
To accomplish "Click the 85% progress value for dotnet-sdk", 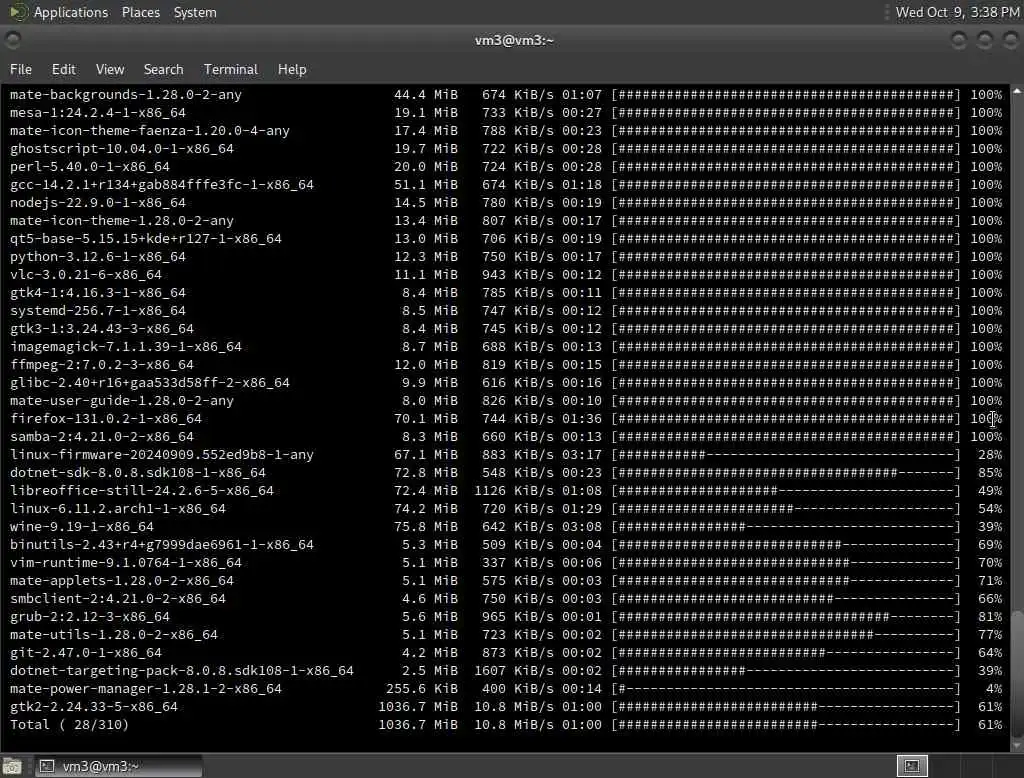I will pyautogui.click(x=990, y=472).
